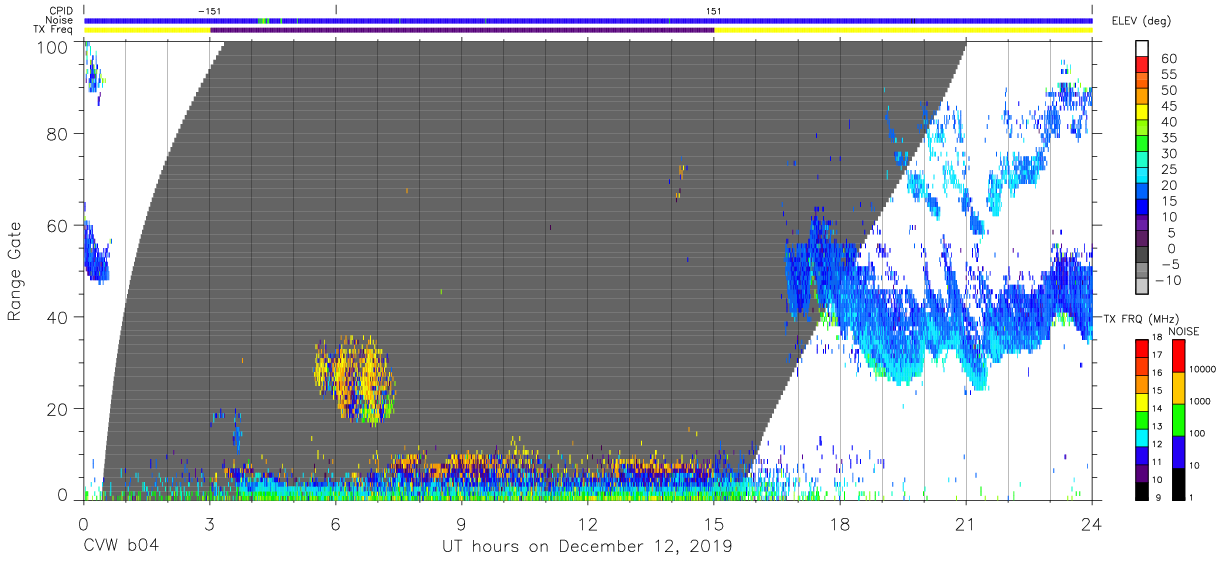Click the "100" tick on Range Gate axis
This screenshot has height=567, width=1228.
(51, 46)
